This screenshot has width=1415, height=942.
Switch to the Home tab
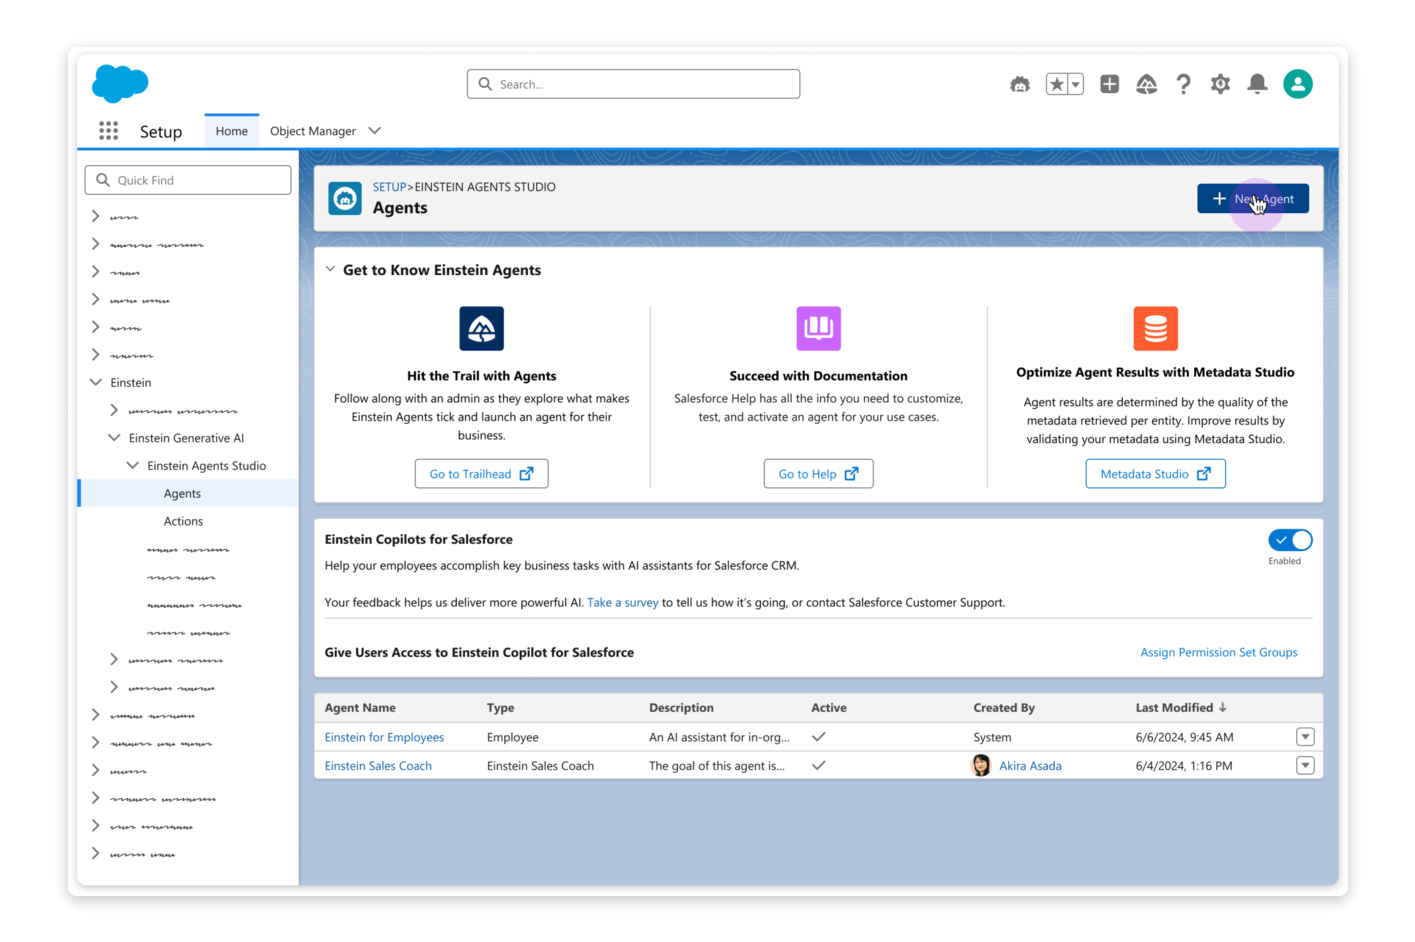click(x=231, y=131)
